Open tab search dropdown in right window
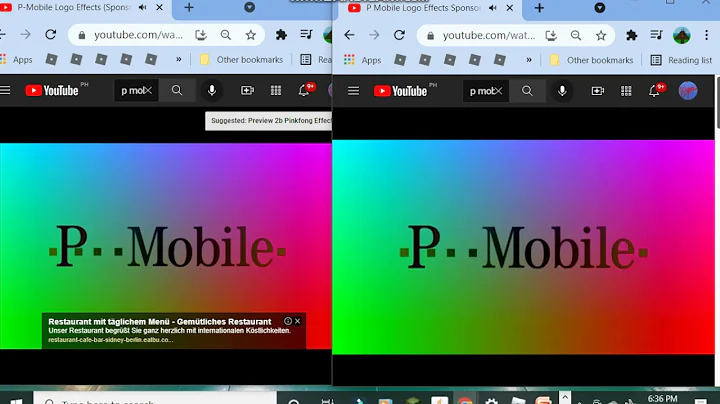The width and height of the screenshot is (720, 404). pos(600,7)
